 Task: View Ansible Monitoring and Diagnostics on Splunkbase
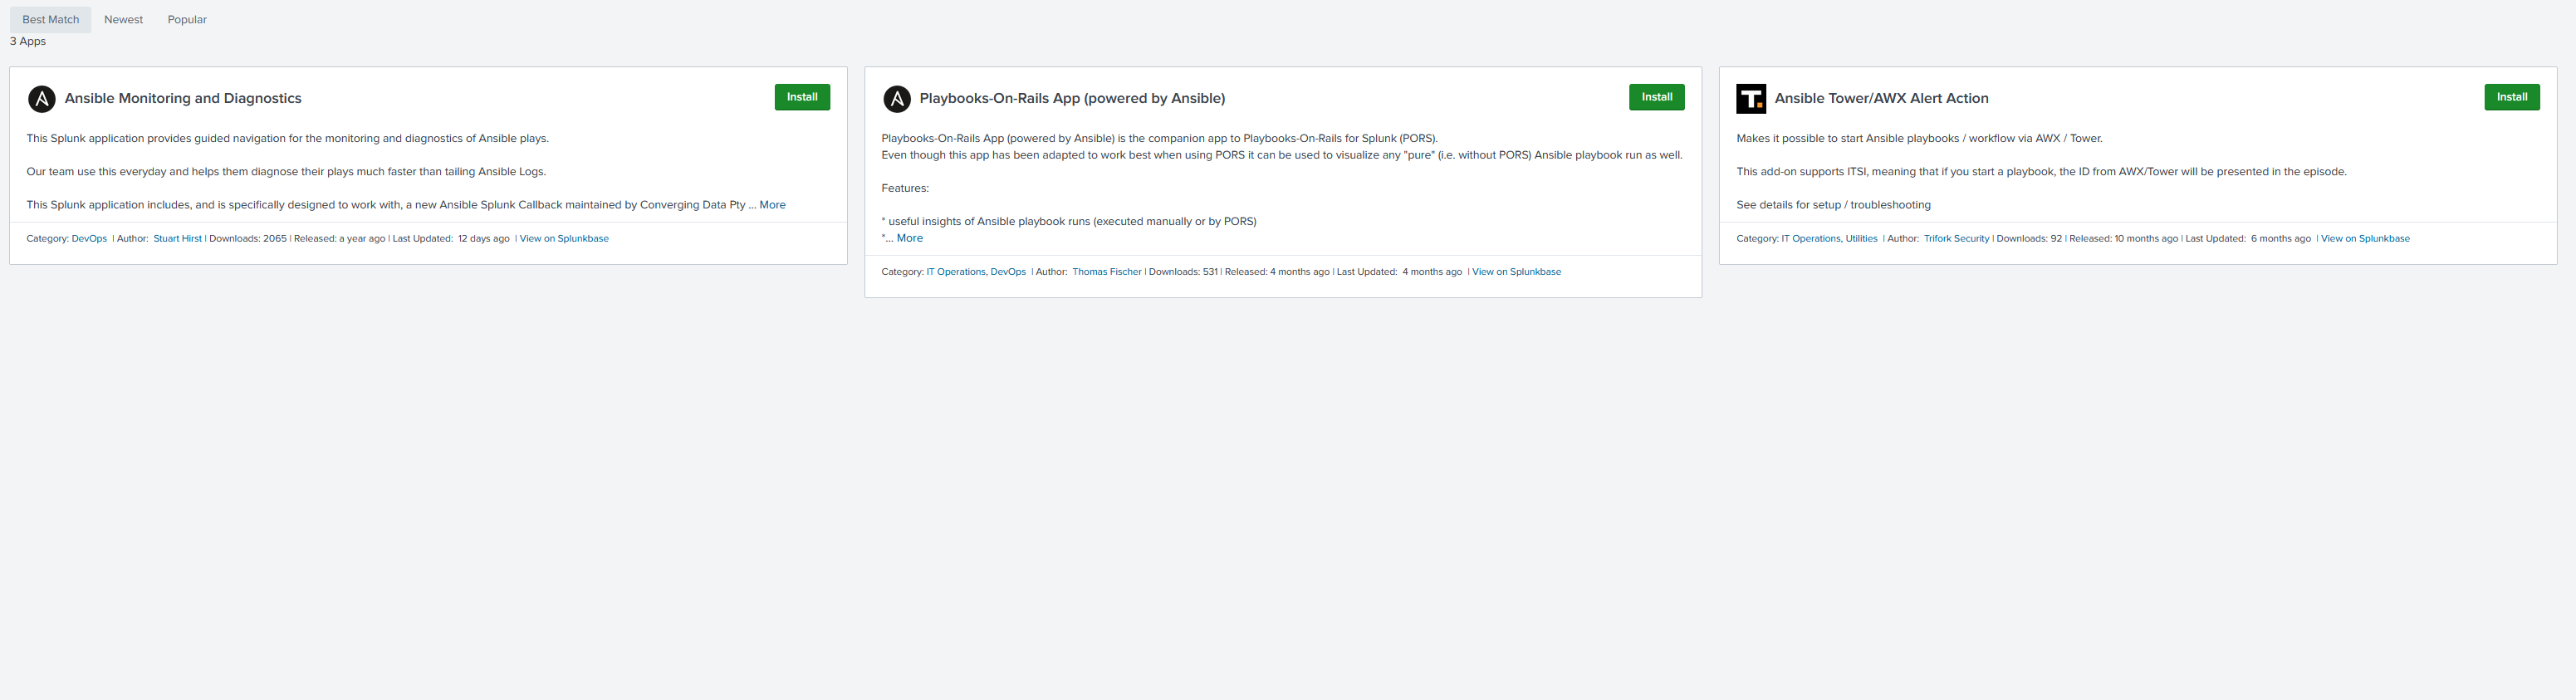click(564, 239)
